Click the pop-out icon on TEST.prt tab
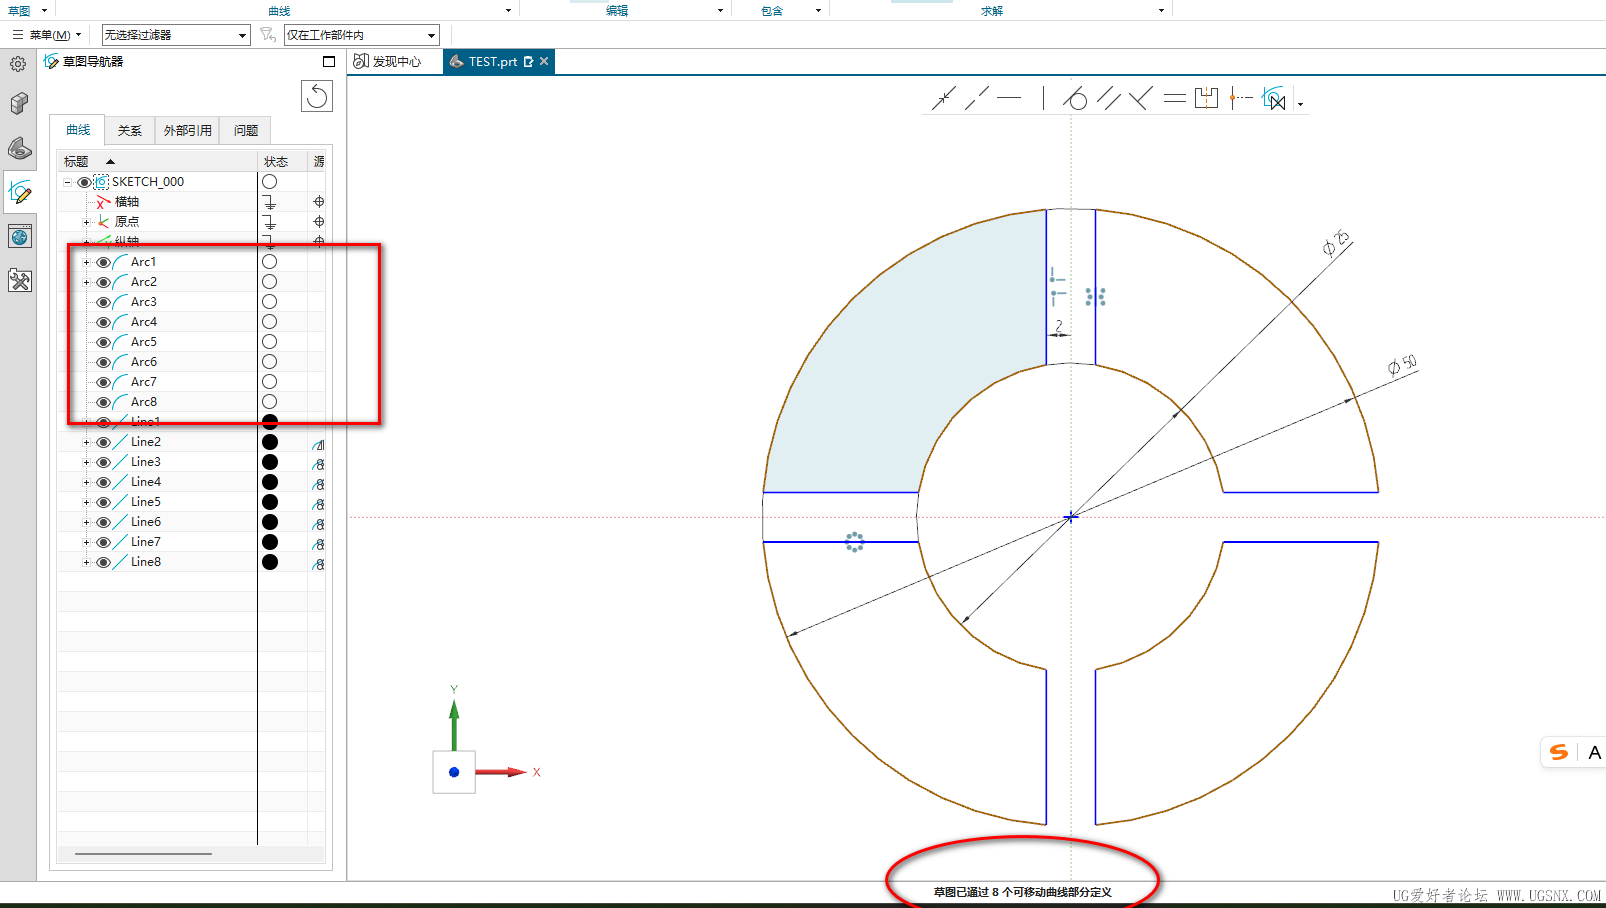1606x908 pixels. point(529,62)
